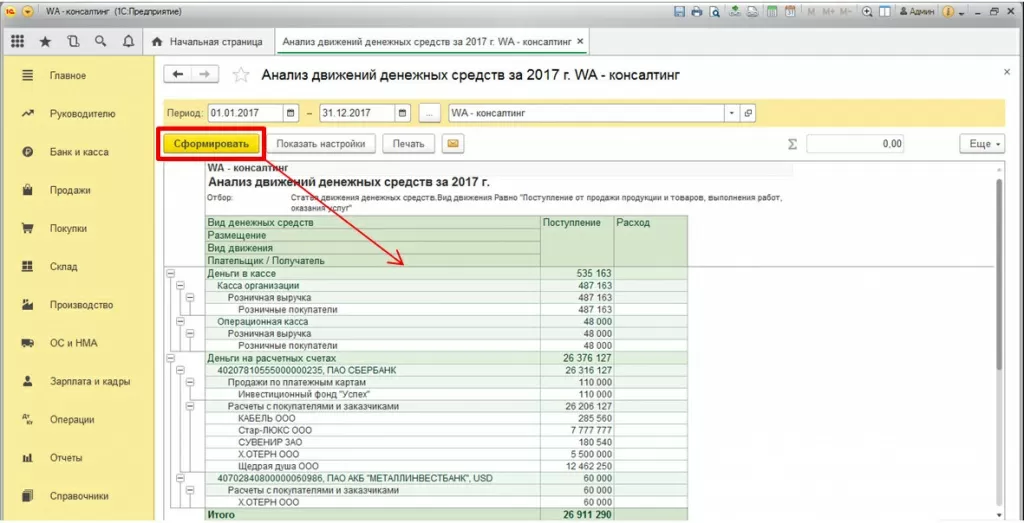Click the sum sigma icon

(792, 144)
